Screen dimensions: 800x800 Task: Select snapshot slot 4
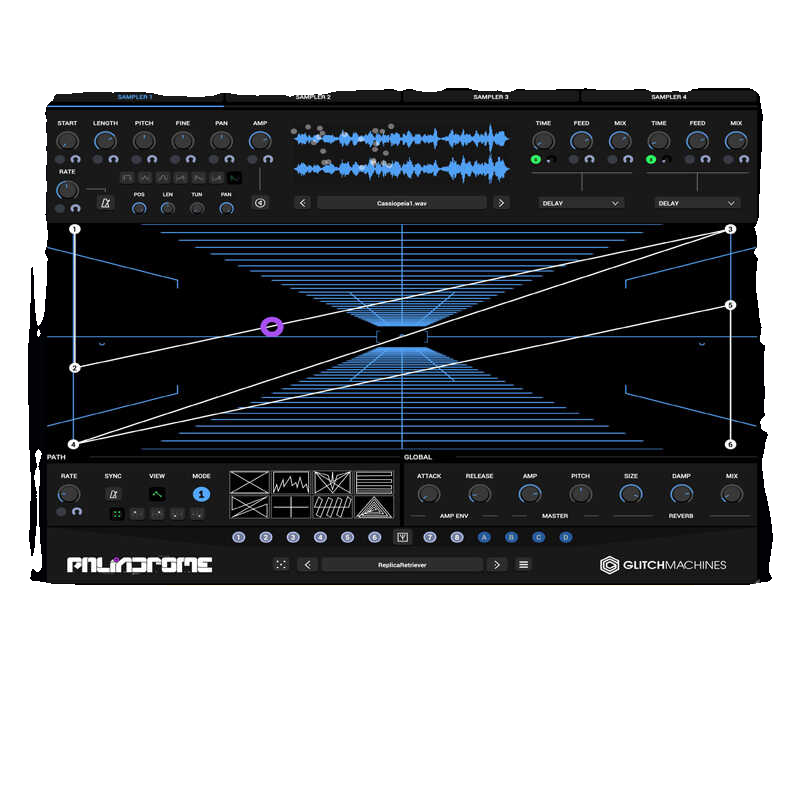pos(320,537)
